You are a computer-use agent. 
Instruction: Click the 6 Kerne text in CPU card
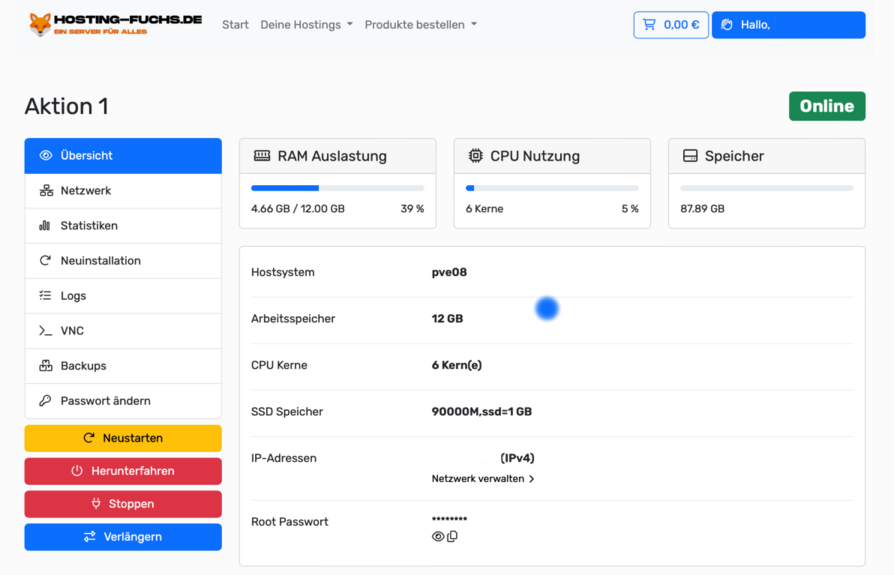click(x=485, y=209)
